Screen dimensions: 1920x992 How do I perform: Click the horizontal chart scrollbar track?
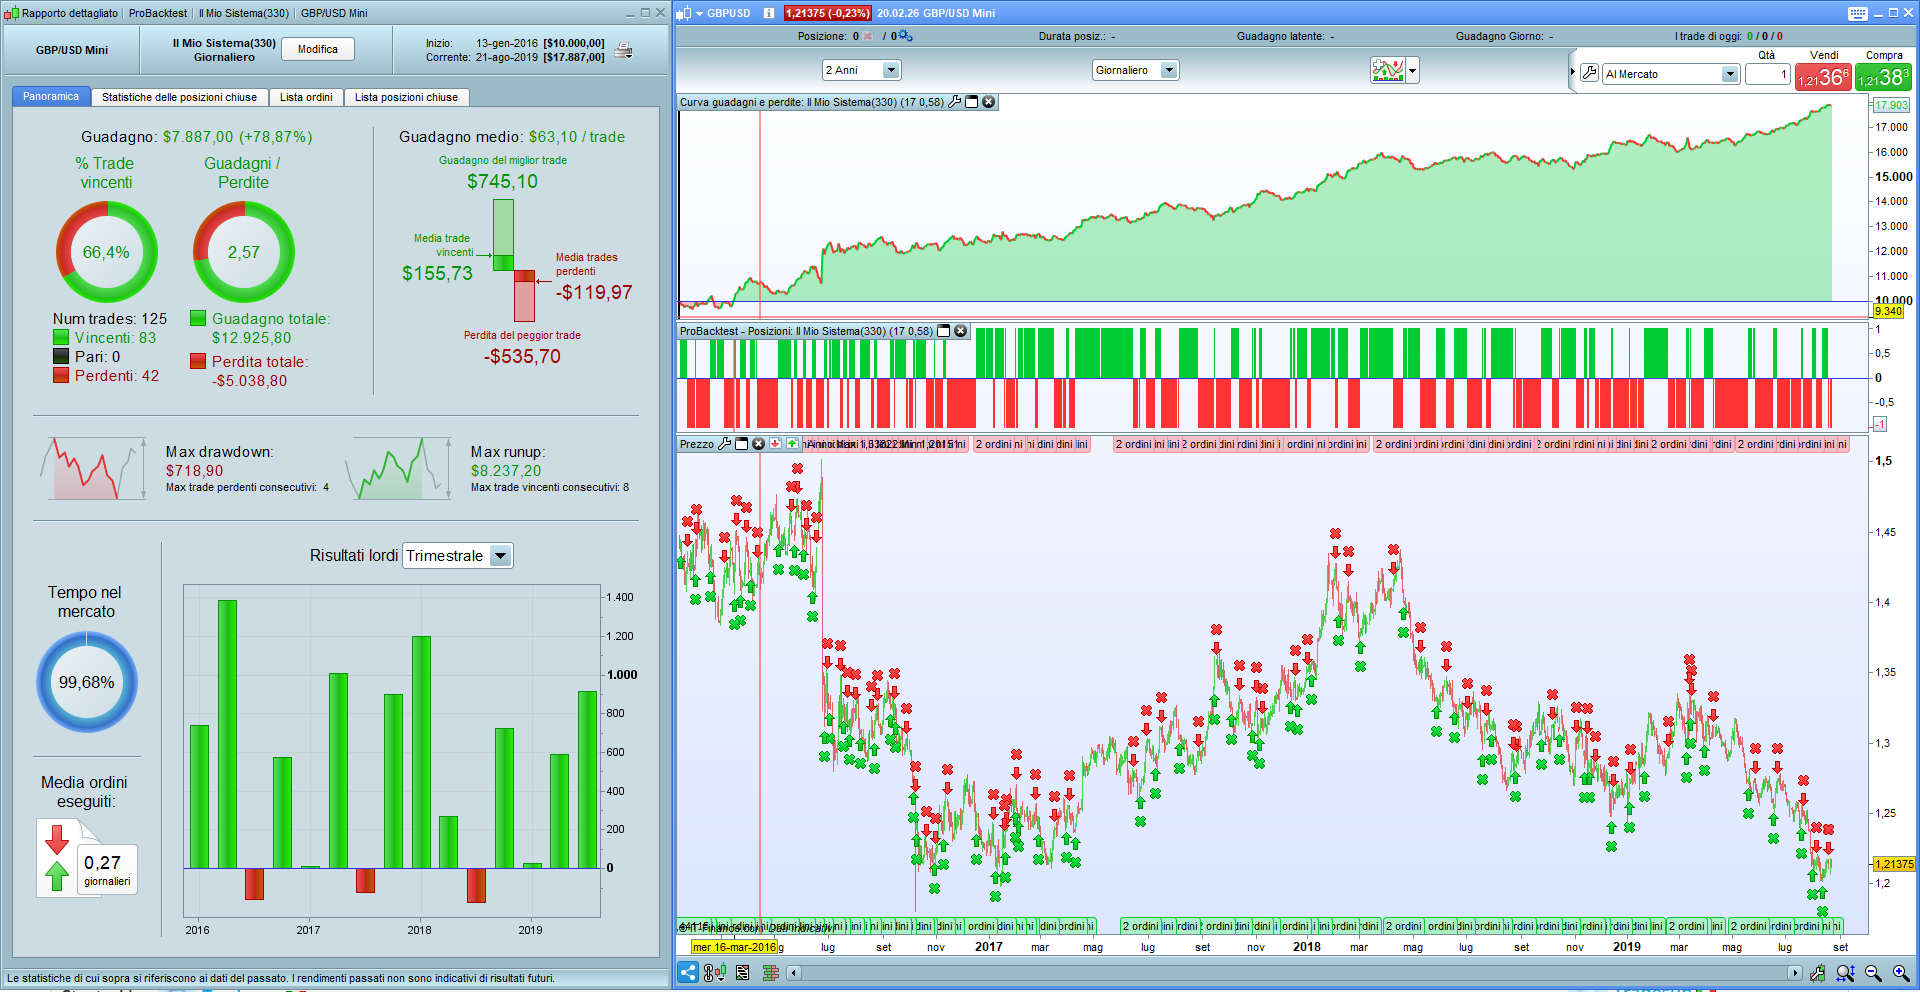pos(1294,972)
